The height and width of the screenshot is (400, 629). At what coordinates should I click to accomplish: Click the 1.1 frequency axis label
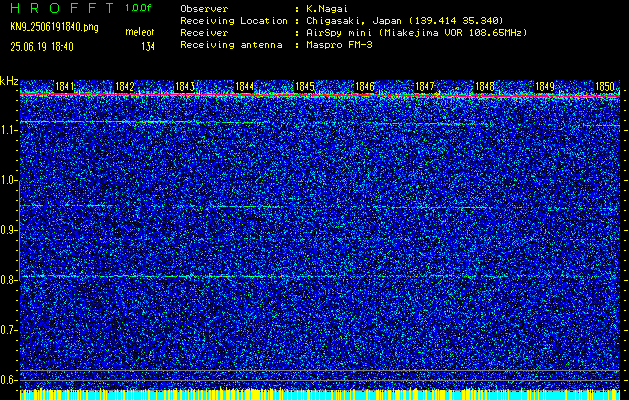pos(9,130)
